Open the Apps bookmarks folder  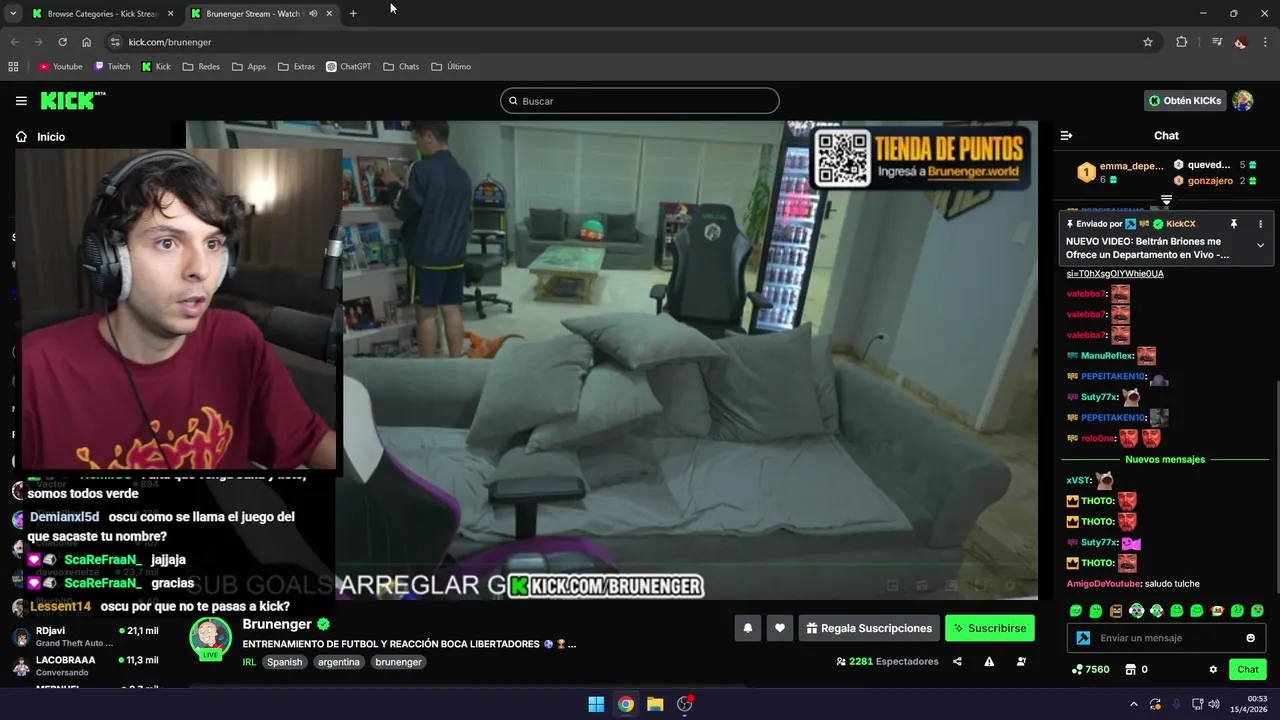click(x=249, y=67)
